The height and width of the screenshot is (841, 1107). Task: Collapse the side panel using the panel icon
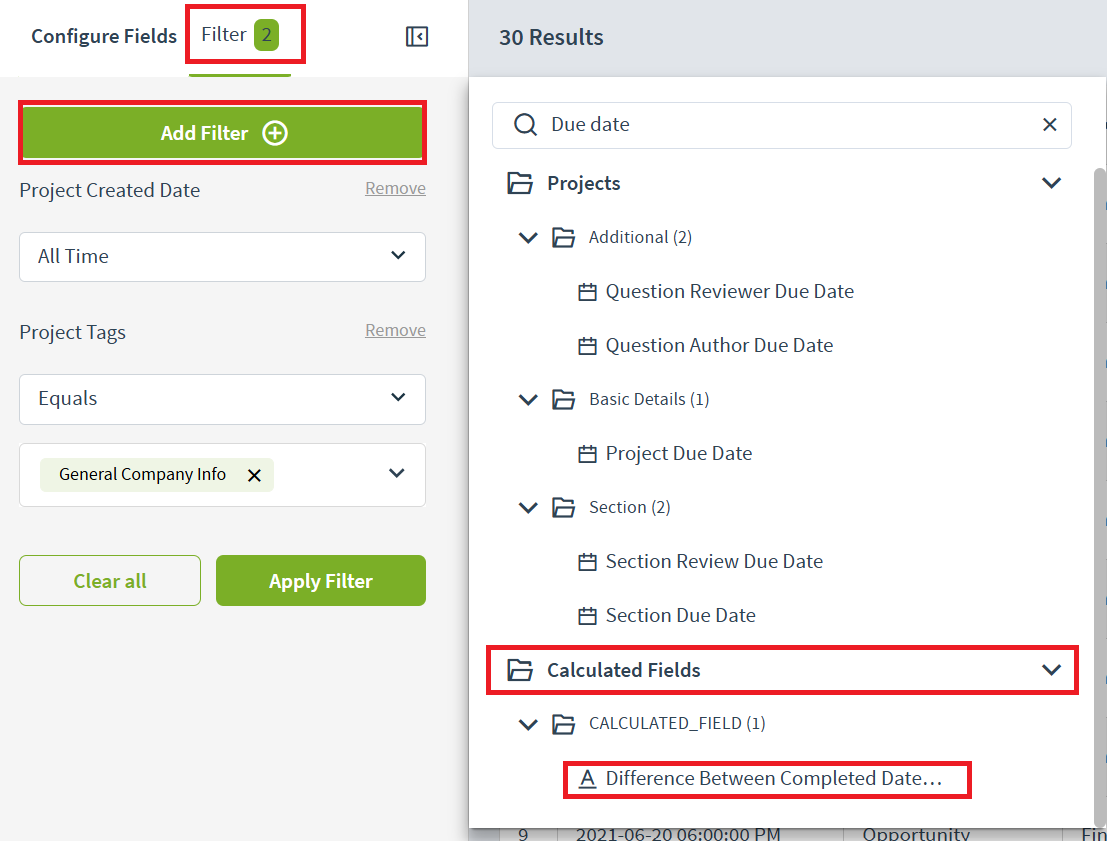[x=417, y=37]
